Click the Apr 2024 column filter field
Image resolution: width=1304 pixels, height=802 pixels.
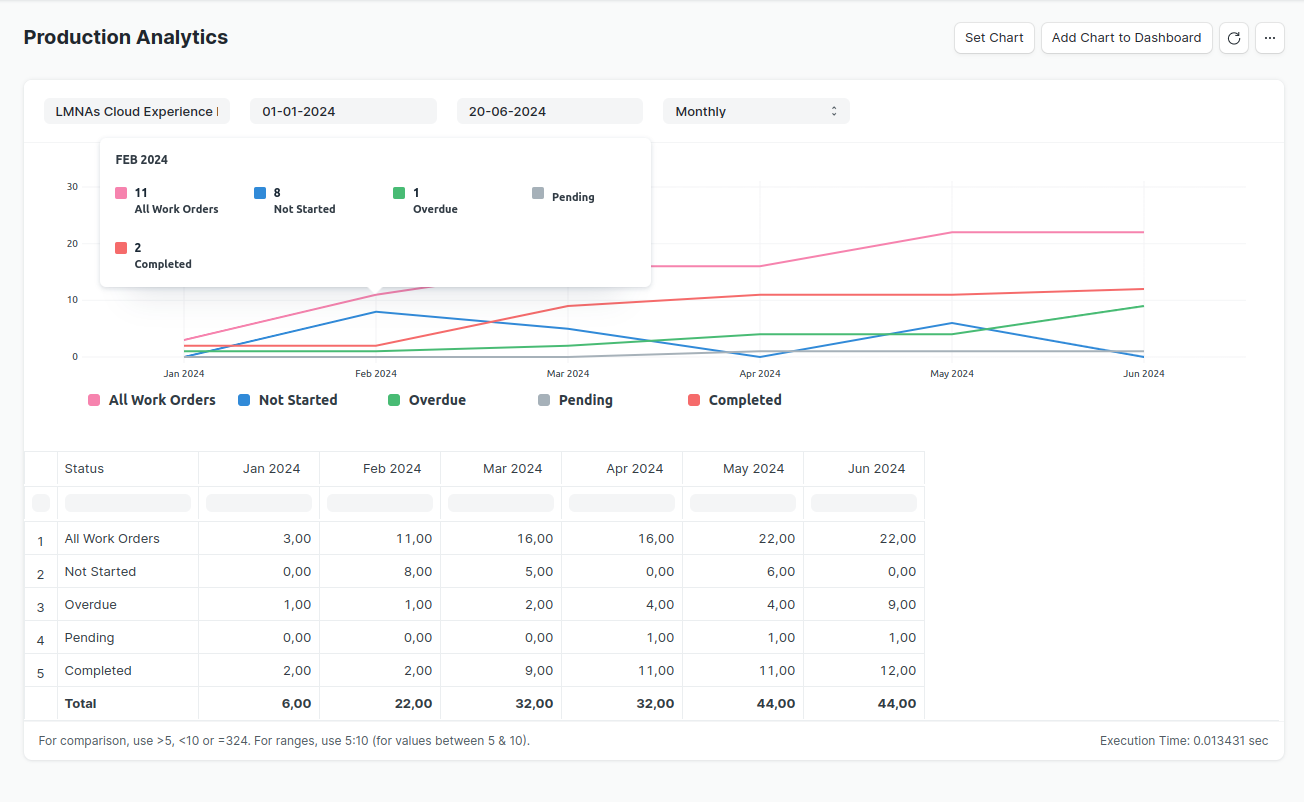tap(622, 503)
